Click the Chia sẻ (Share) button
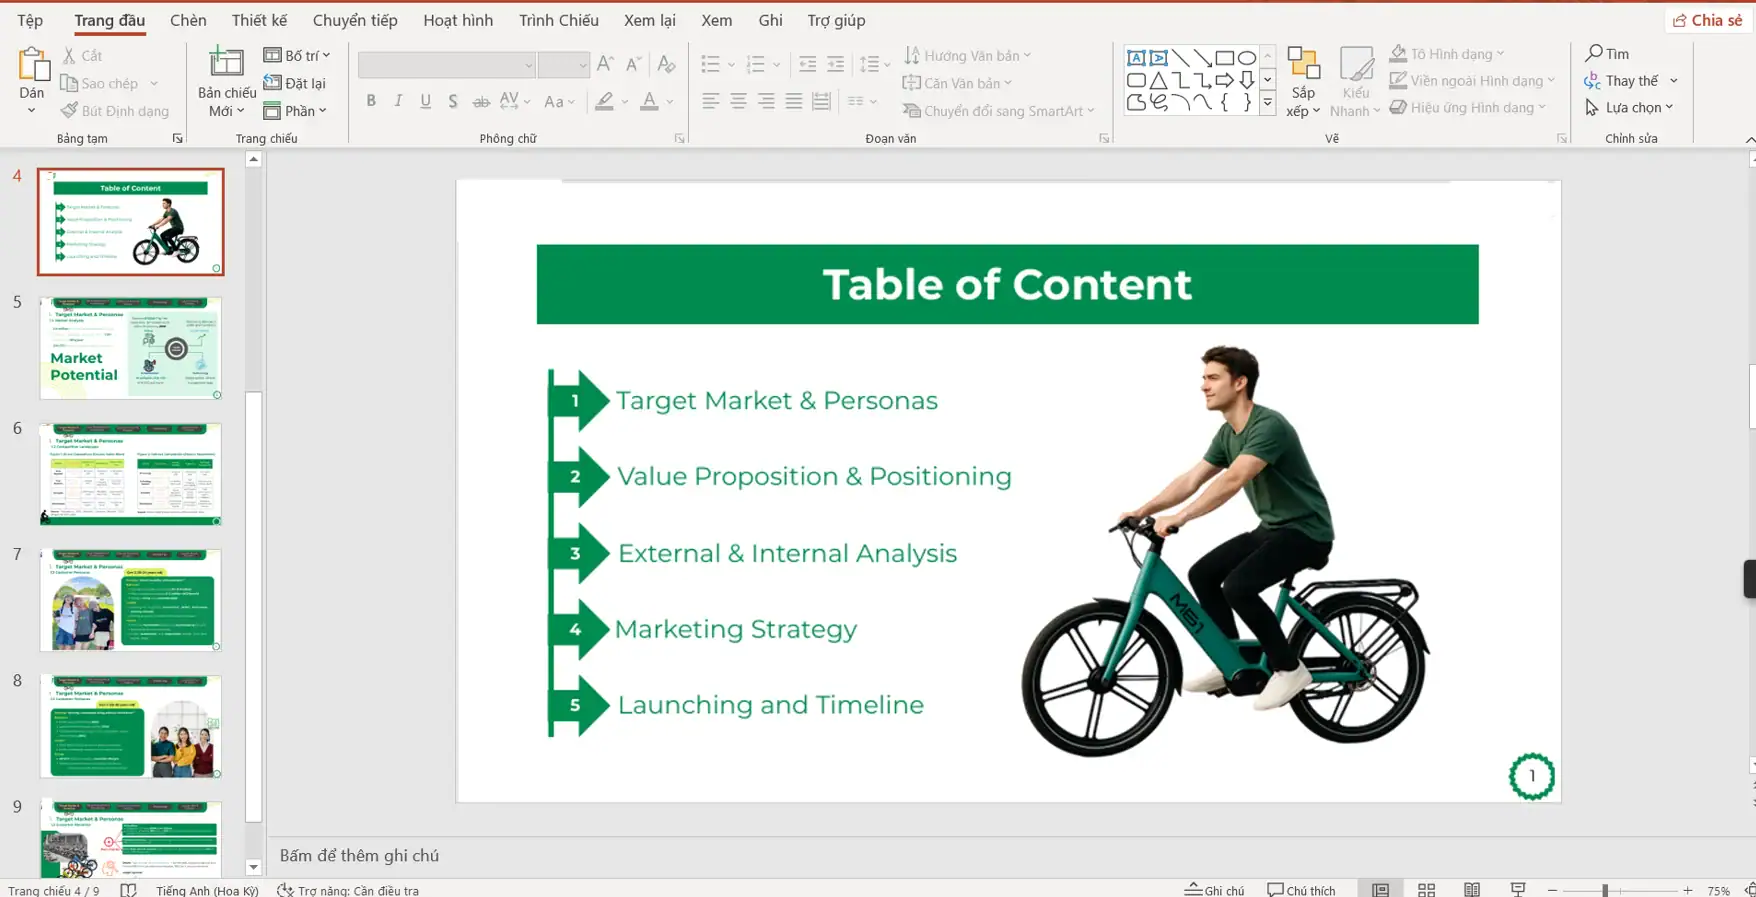 tap(1708, 20)
